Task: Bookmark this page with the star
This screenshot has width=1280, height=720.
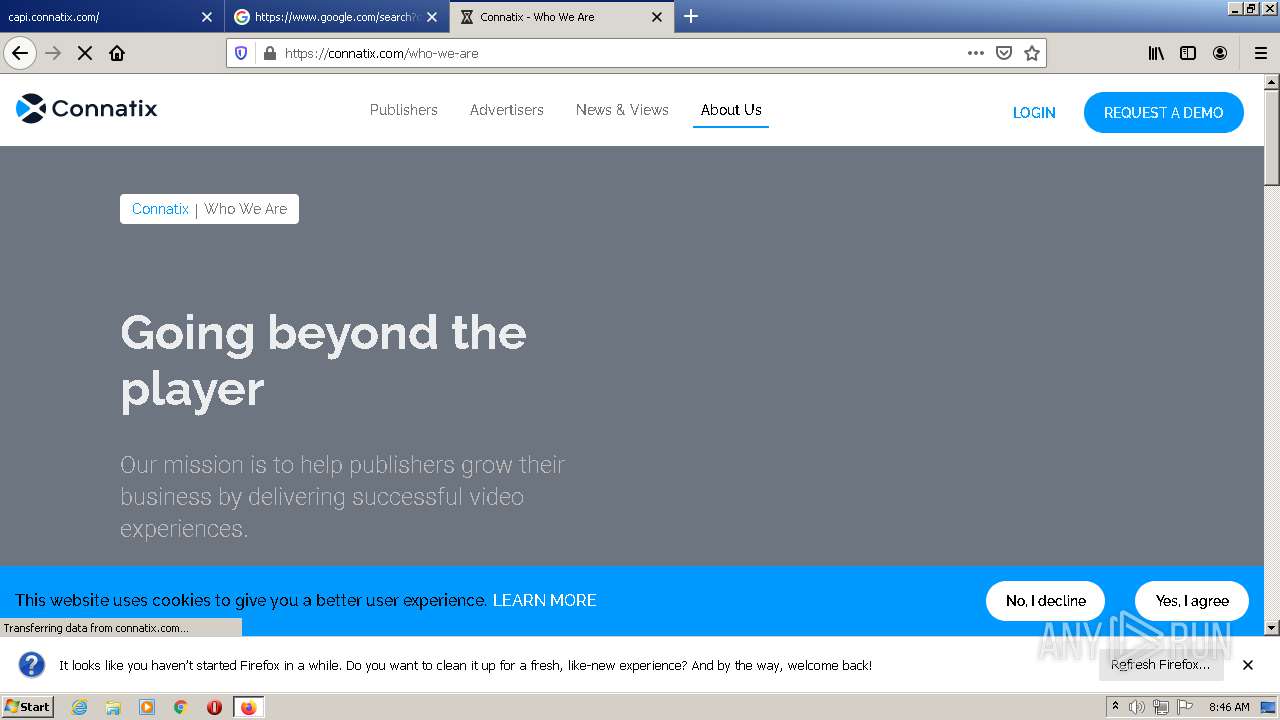Action: (x=1032, y=53)
